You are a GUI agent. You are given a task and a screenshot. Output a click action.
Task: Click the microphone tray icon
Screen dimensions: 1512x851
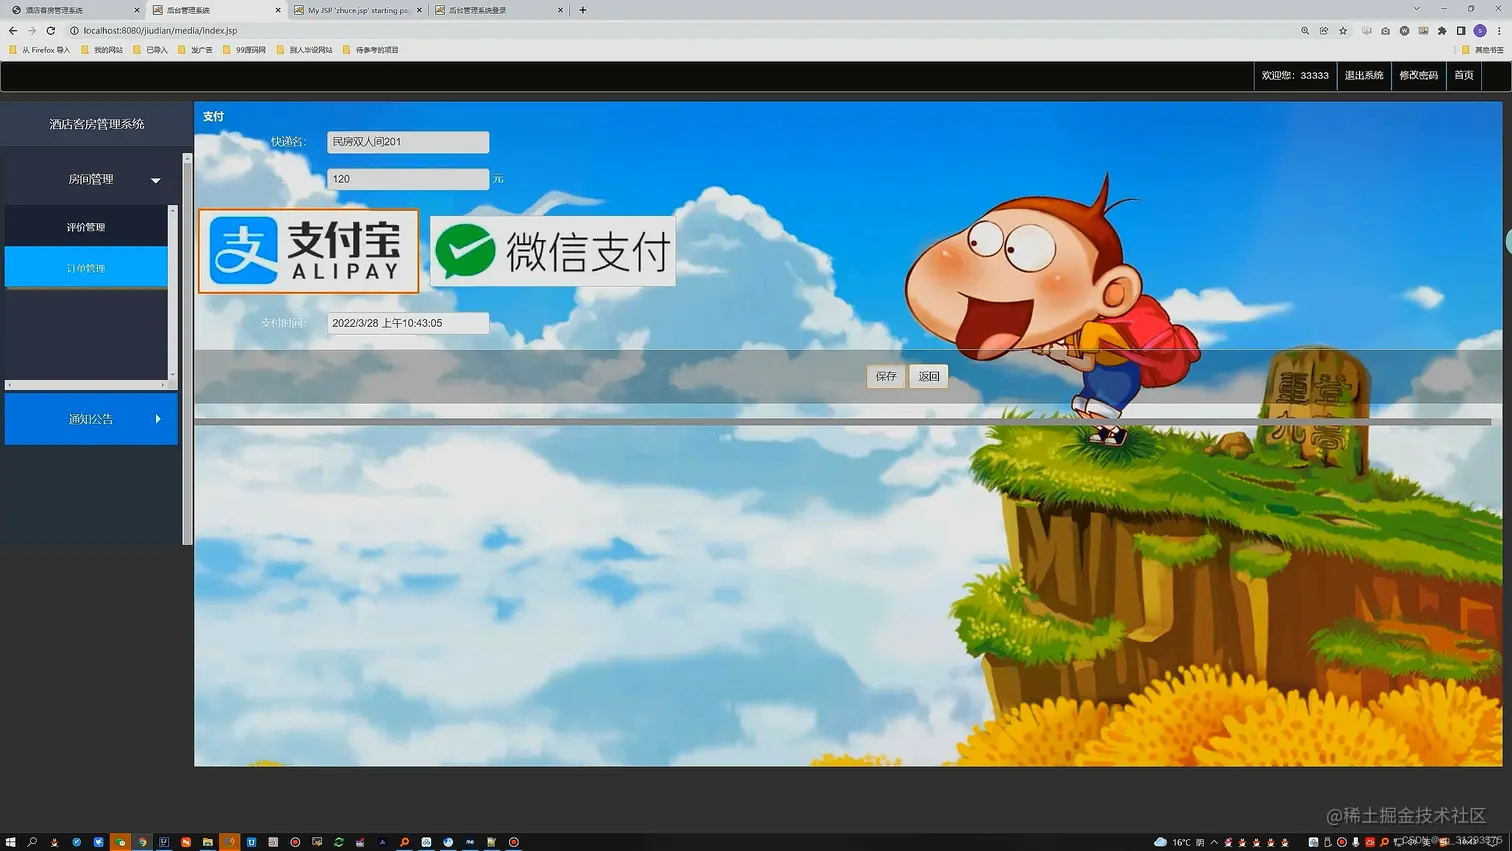[1356, 842]
